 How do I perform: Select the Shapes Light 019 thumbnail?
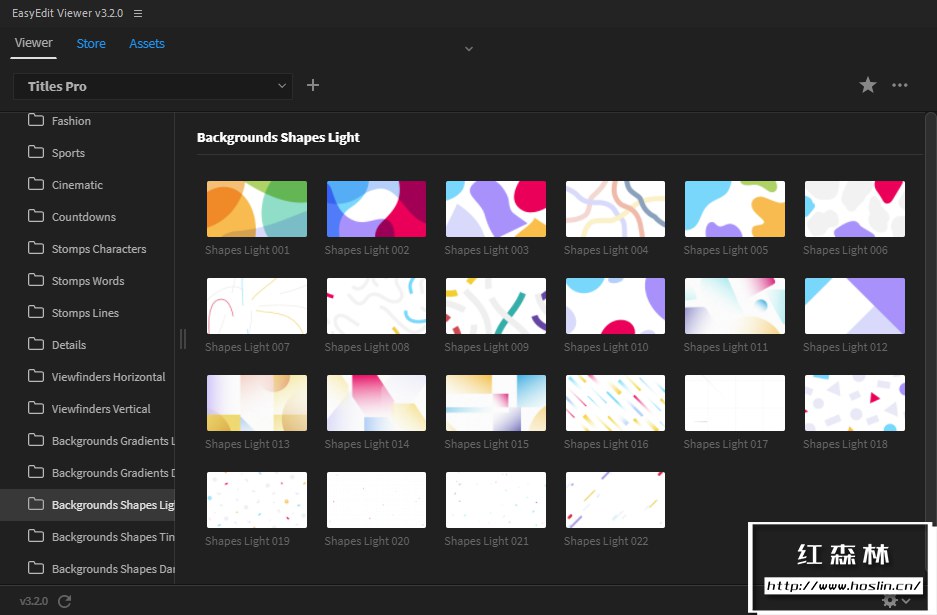pyautogui.click(x=257, y=500)
